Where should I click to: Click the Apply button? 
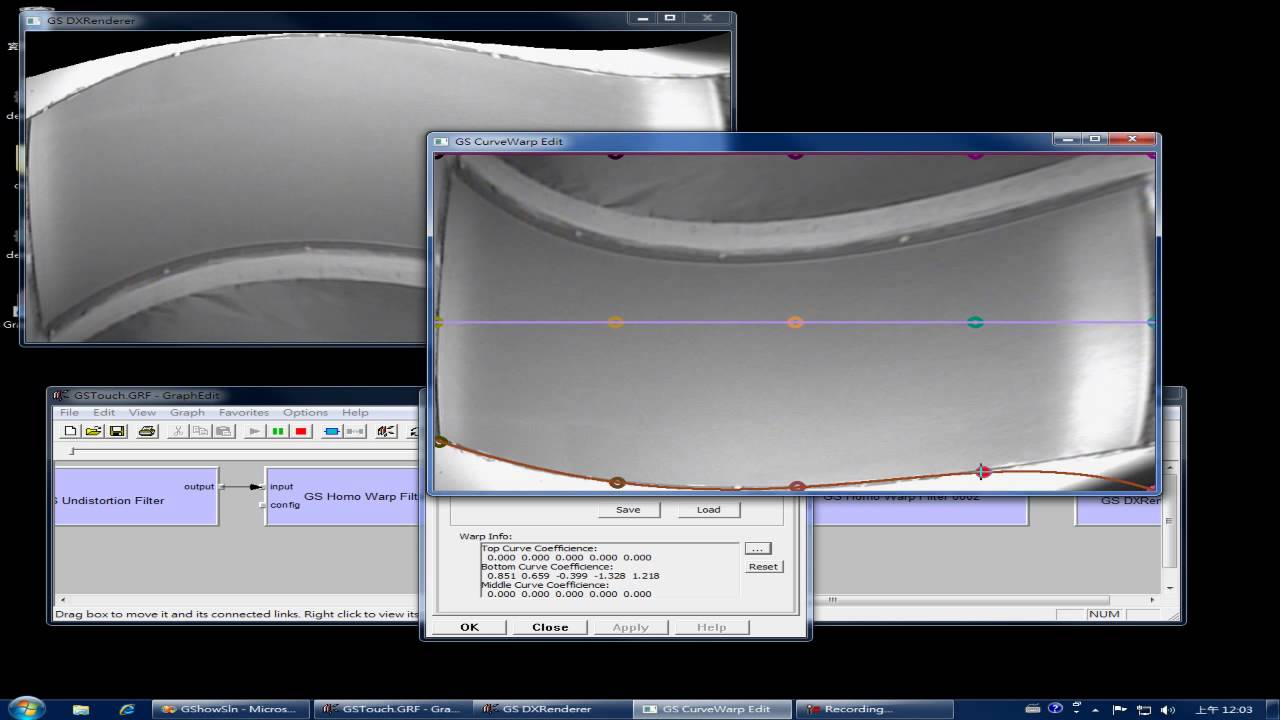coord(630,627)
